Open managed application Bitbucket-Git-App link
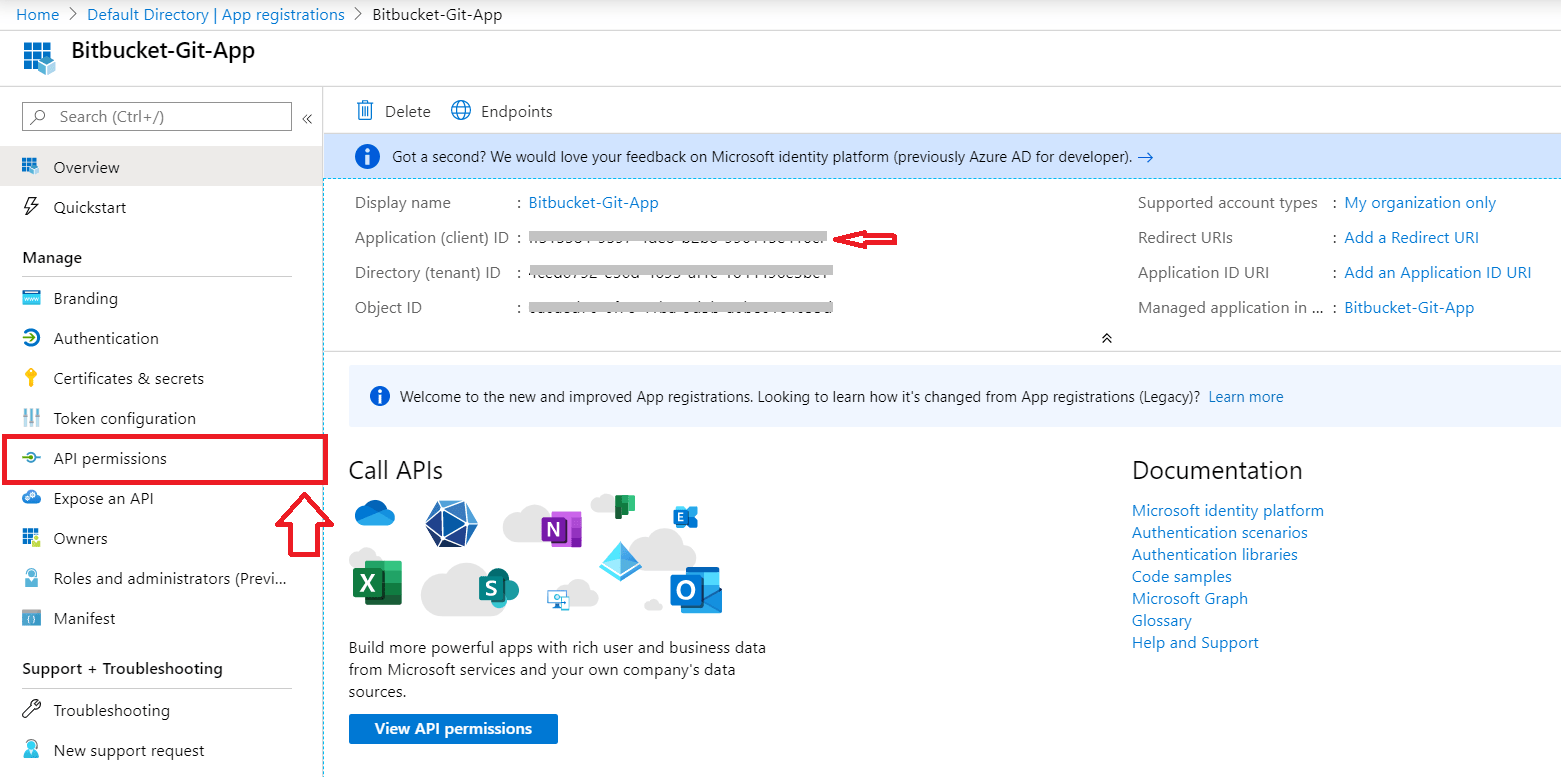1561x777 pixels. coord(1409,307)
